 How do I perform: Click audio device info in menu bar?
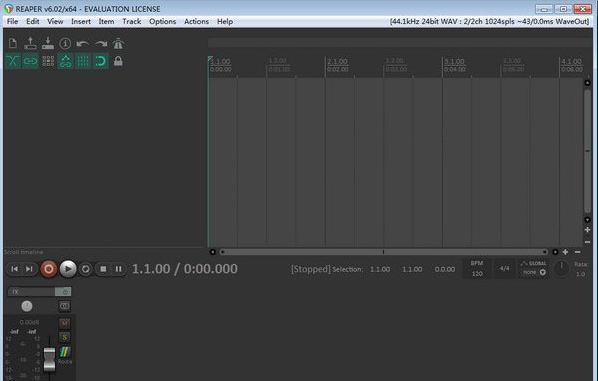(489, 21)
